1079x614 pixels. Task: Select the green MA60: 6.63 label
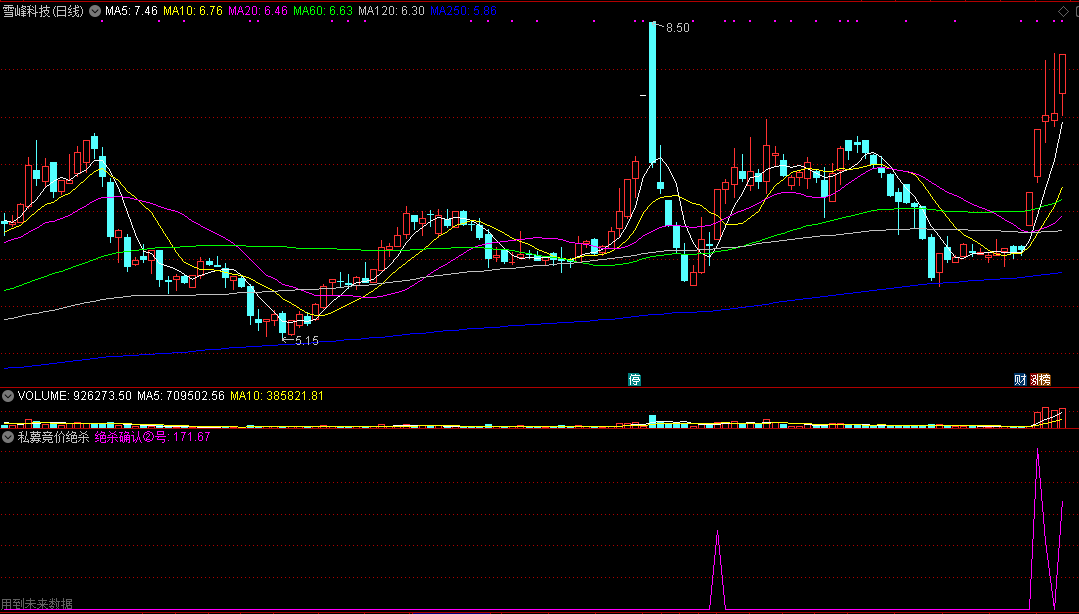coord(323,11)
